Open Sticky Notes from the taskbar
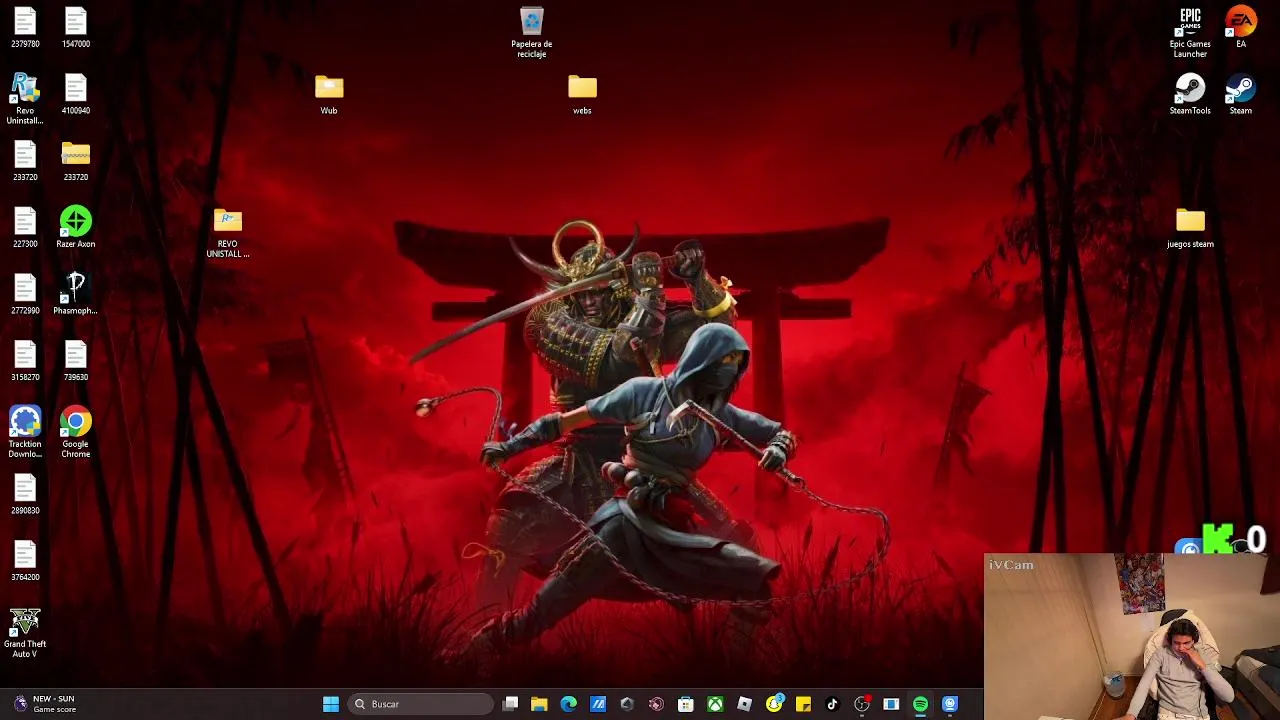 [x=803, y=704]
